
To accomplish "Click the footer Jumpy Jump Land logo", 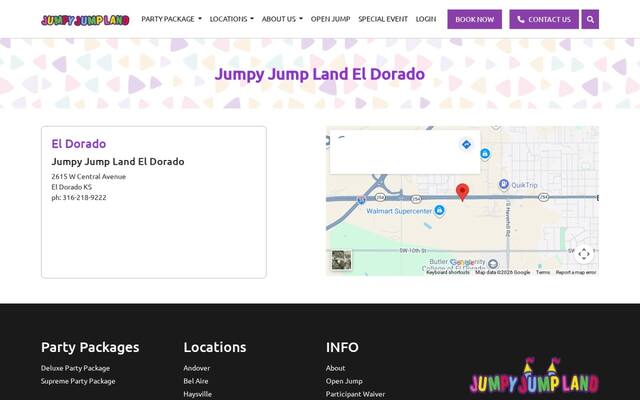I will point(534,376).
